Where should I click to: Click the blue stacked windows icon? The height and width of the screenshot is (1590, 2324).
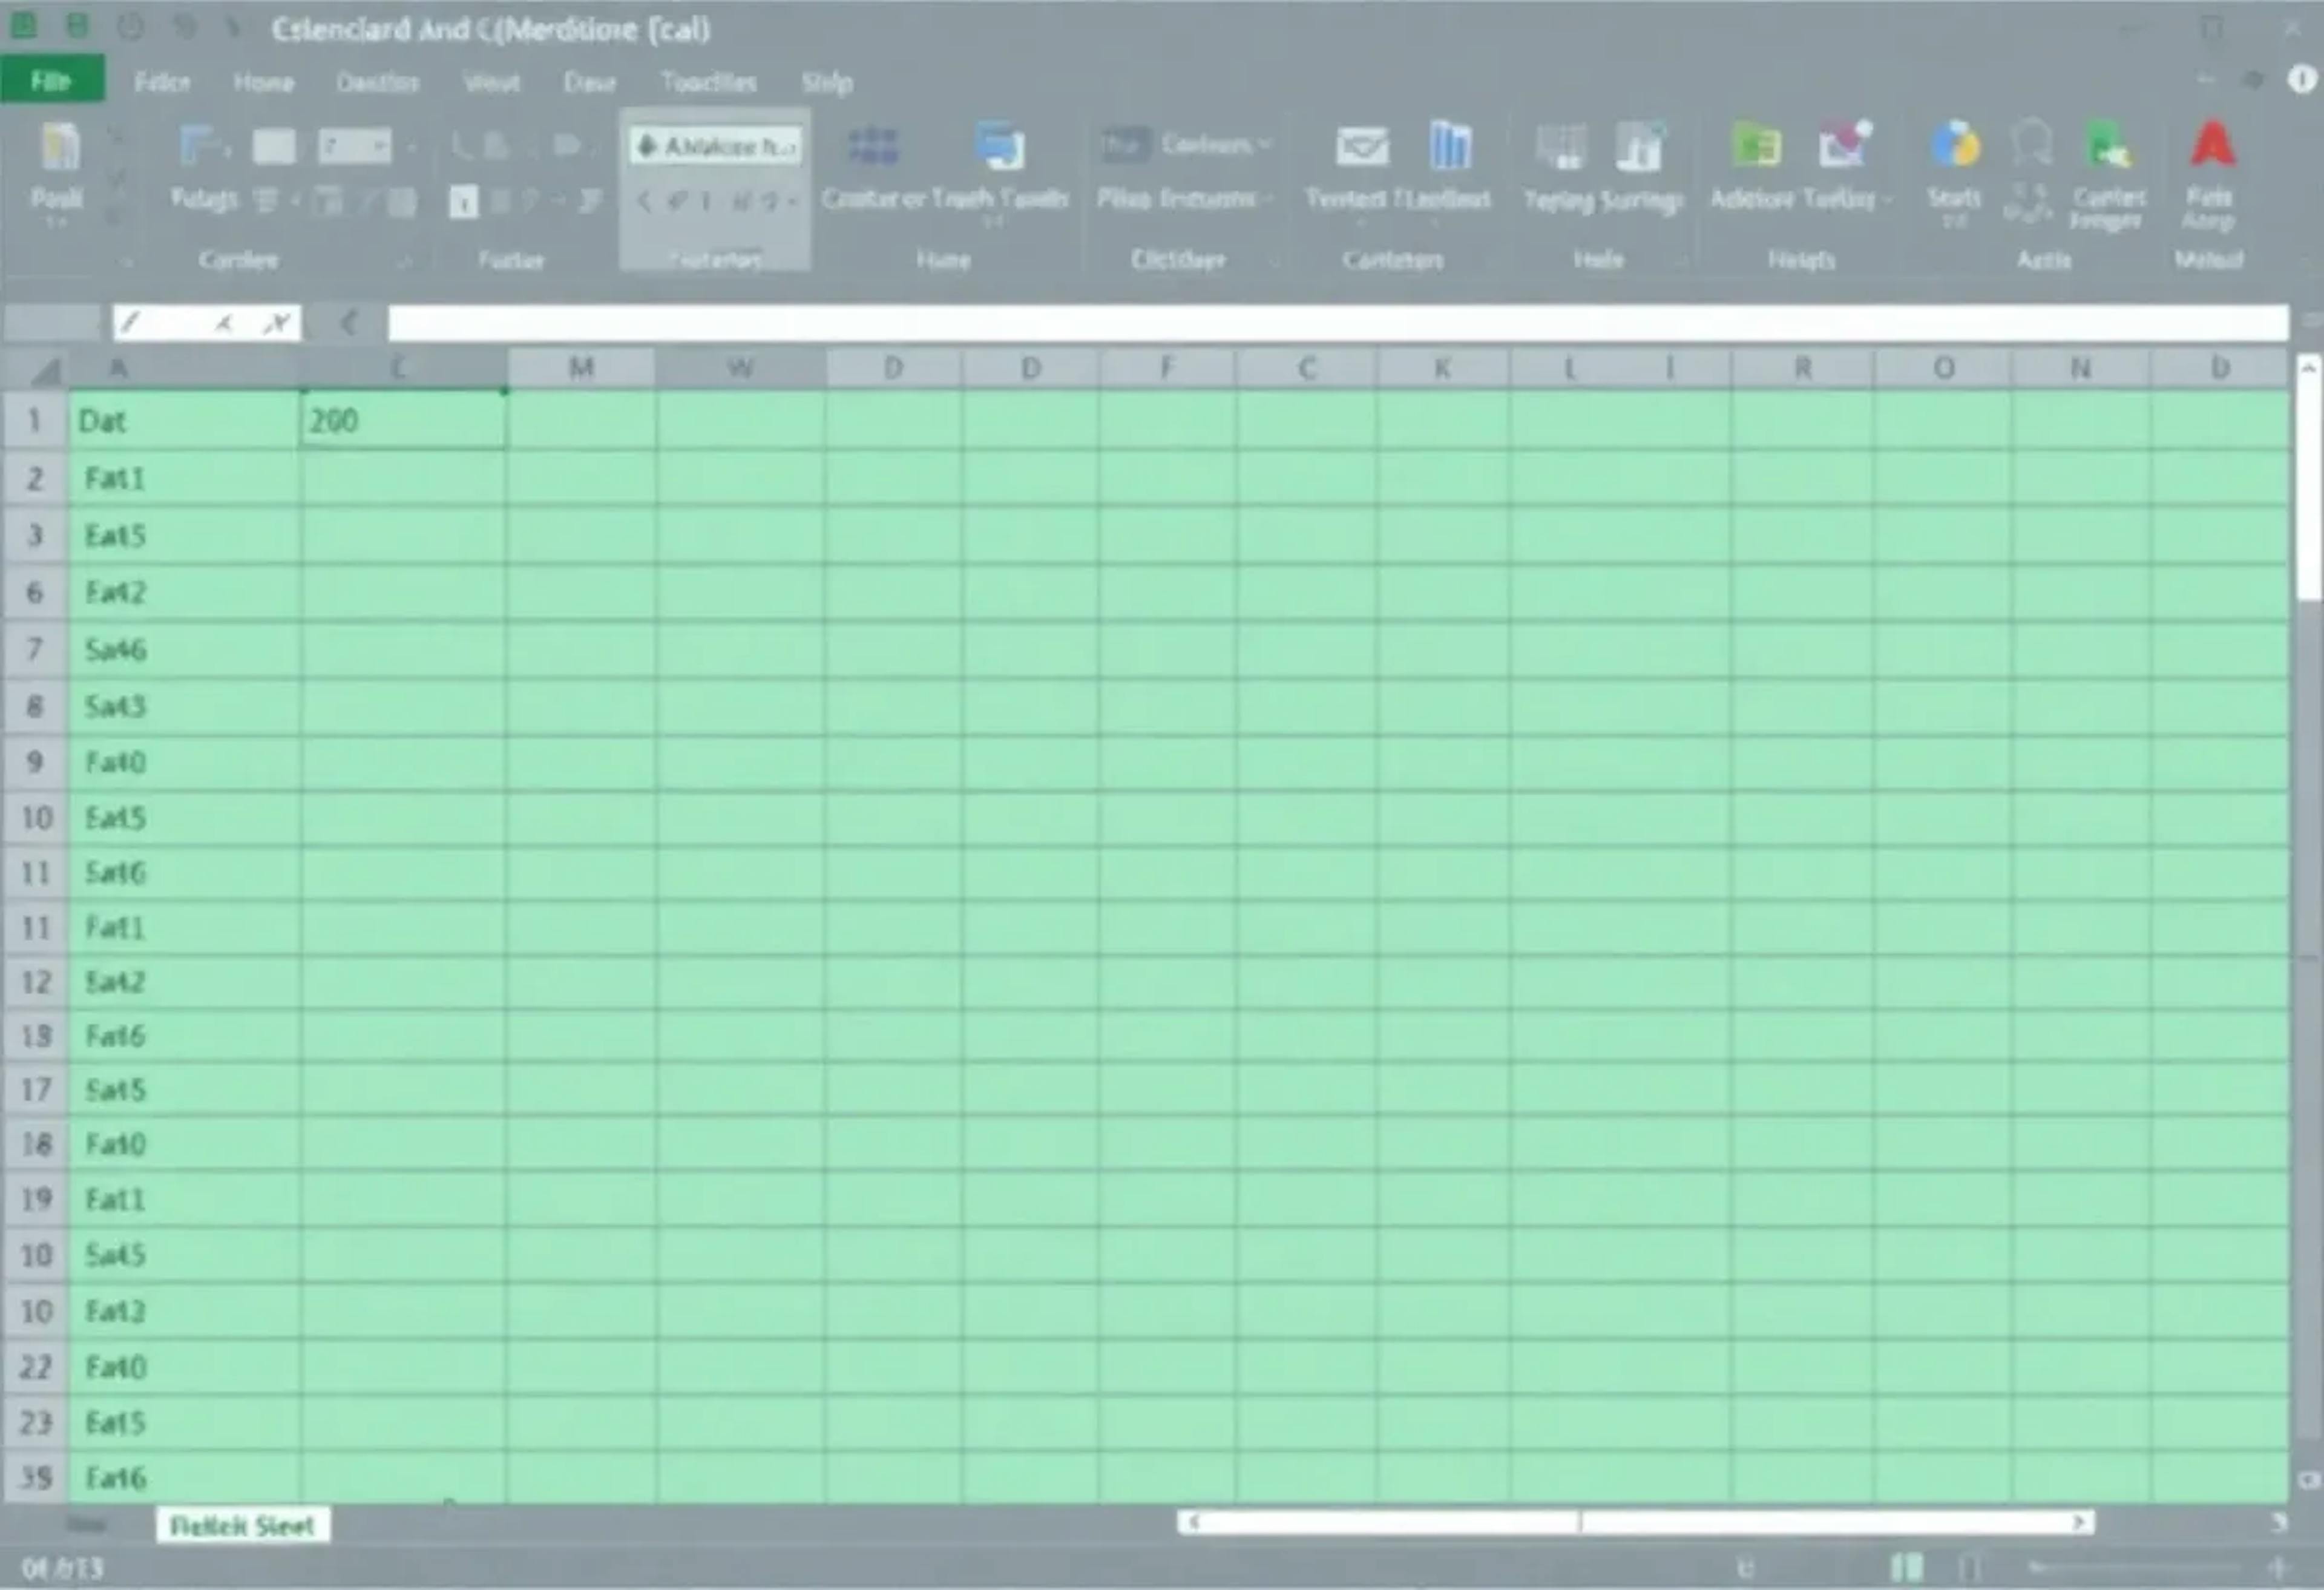pos(999,147)
